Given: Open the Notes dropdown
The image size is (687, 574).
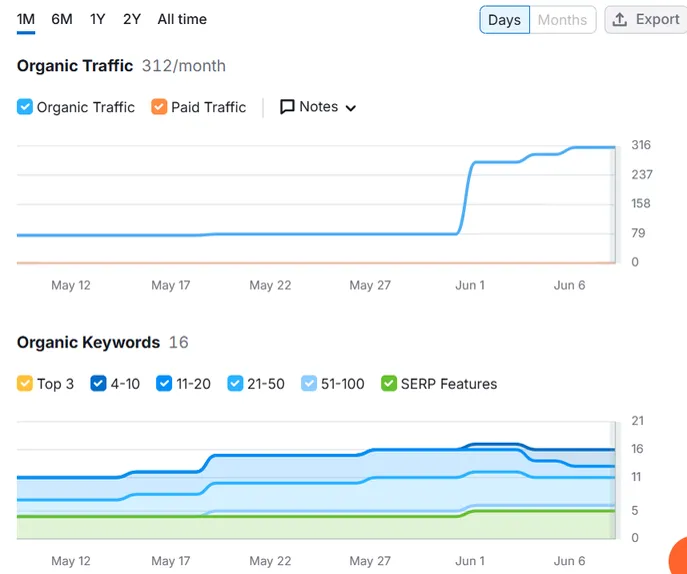Looking at the screenshot, I should (x=318, y=107).
